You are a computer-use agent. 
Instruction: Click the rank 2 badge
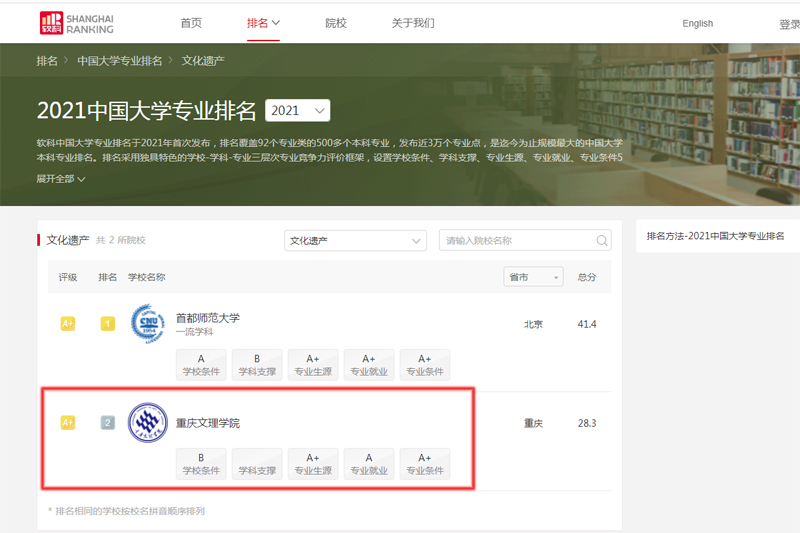click(x=108, y=423)
